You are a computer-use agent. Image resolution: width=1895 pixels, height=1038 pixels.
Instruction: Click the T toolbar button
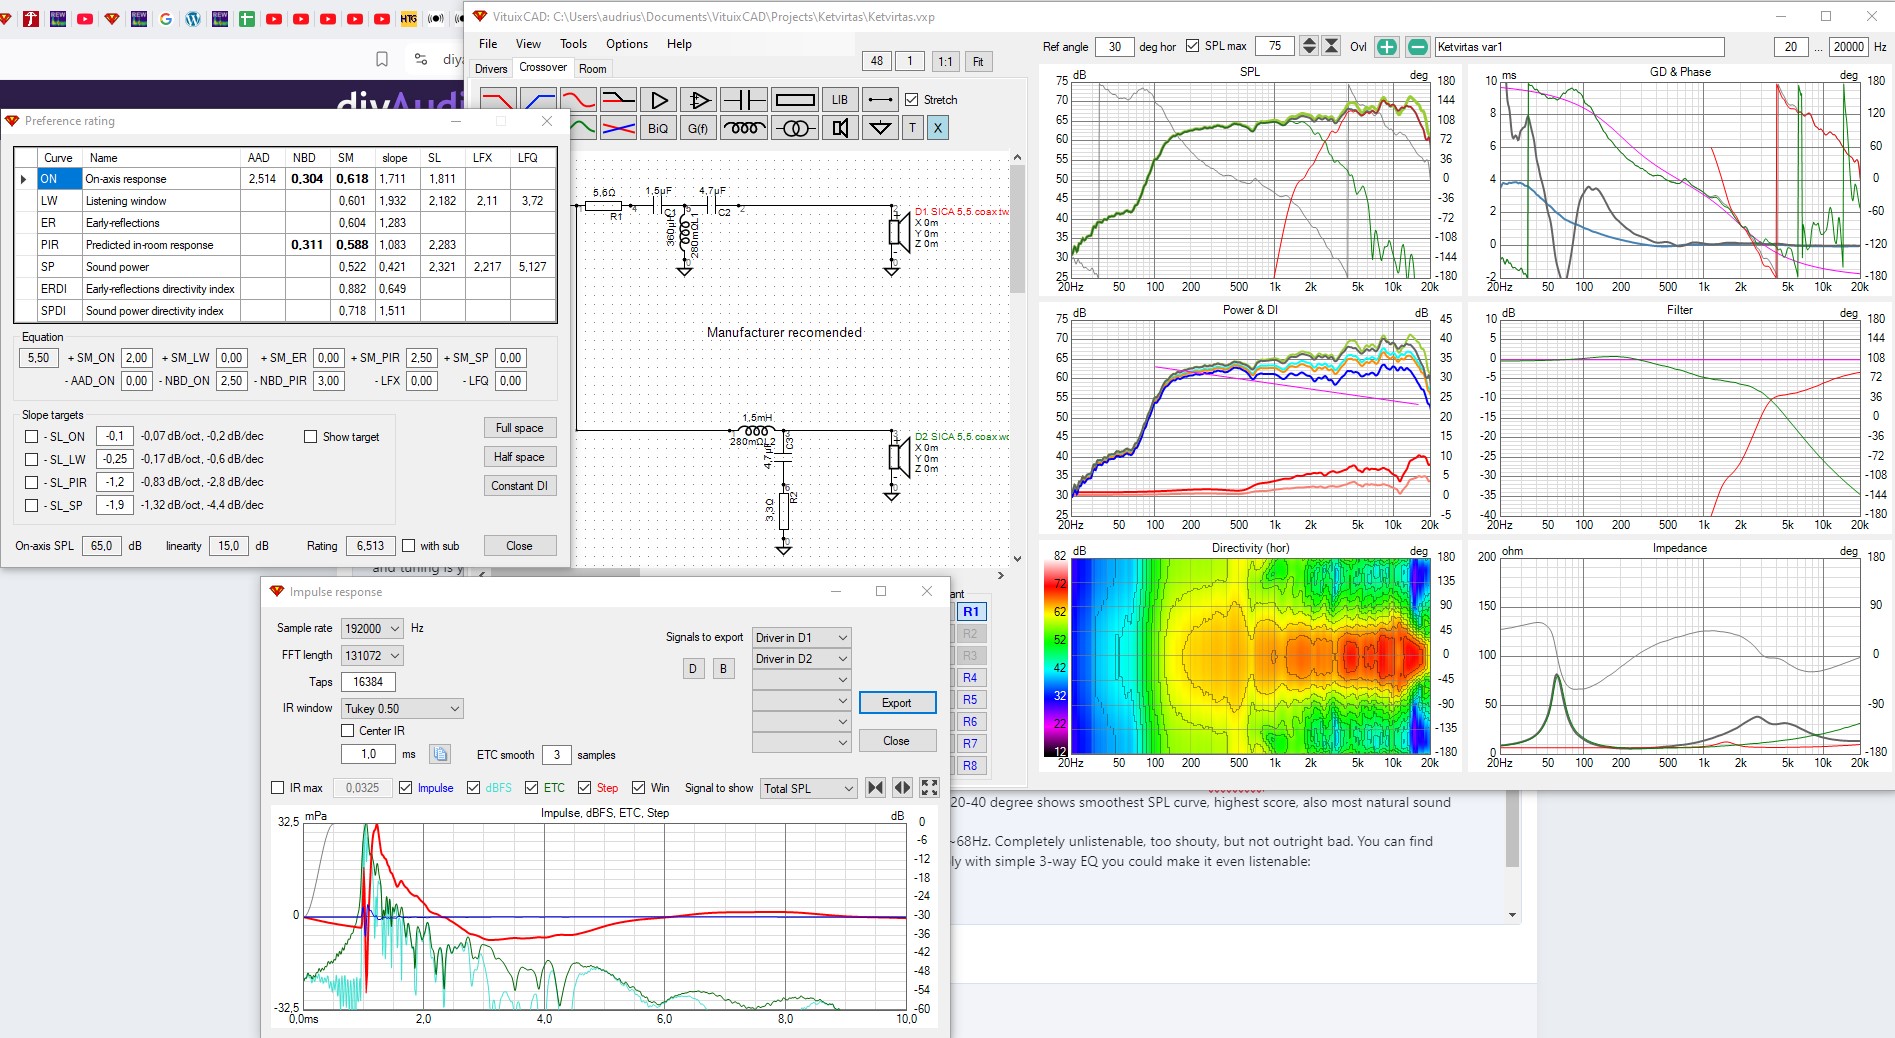(912, 128)
